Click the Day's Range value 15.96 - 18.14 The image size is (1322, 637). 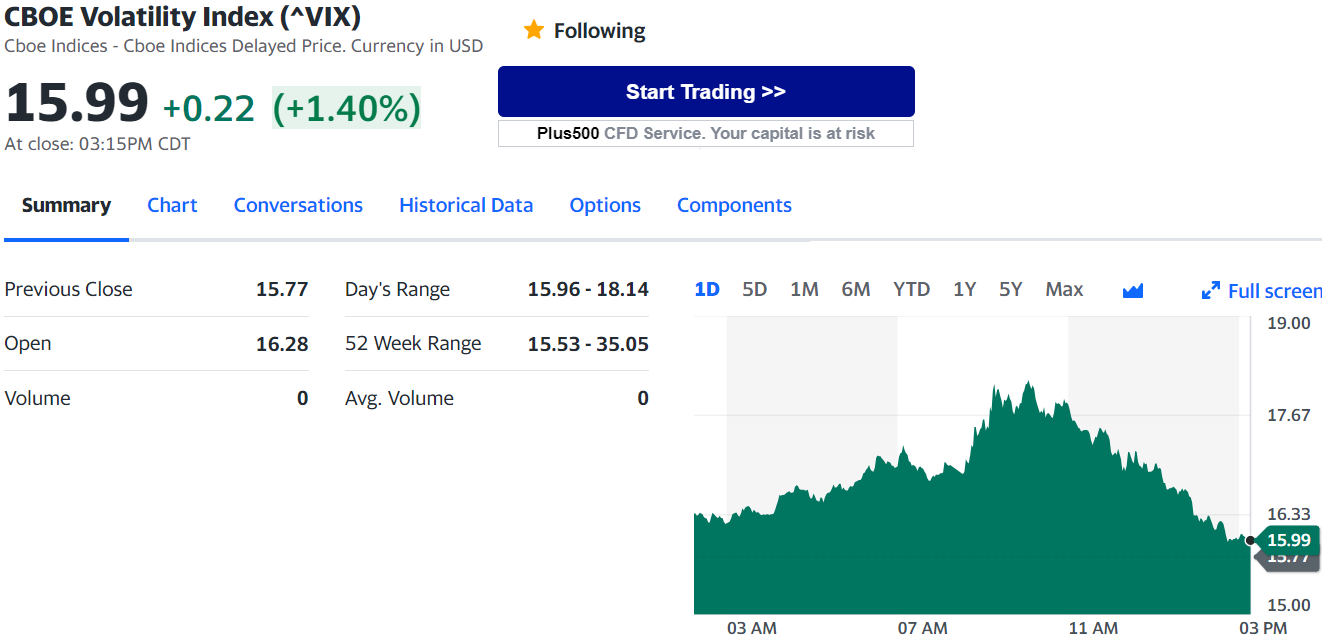(x=588, y=289)
